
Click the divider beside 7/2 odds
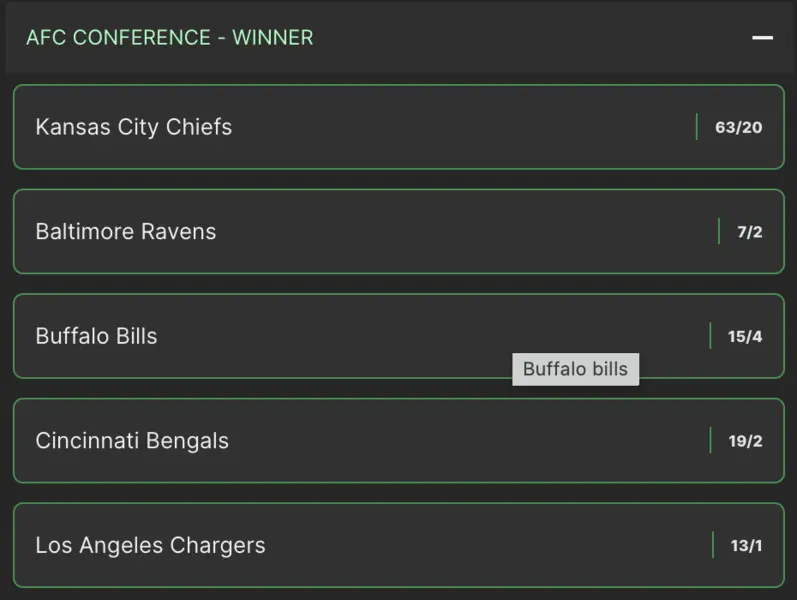tap(719, 232)
